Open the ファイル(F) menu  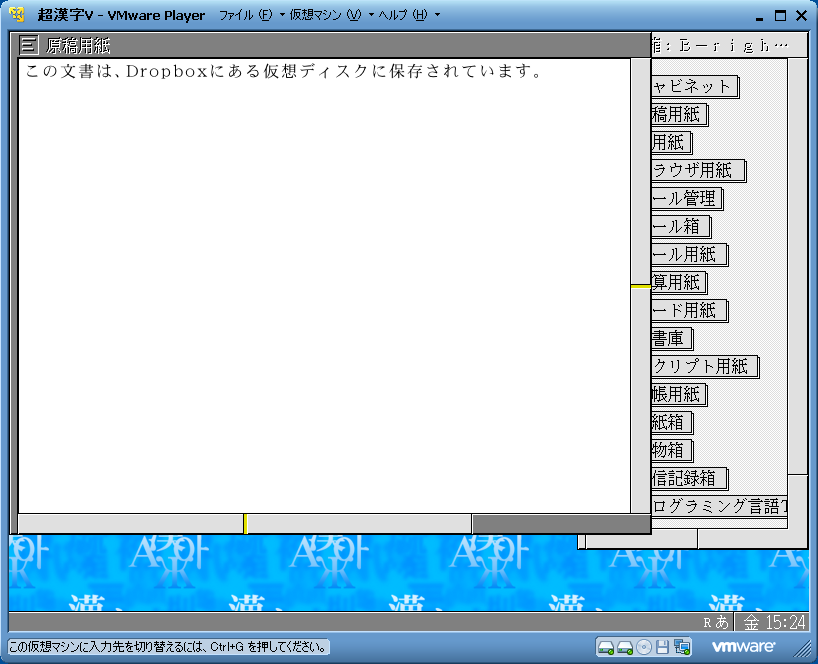(245, 15)
